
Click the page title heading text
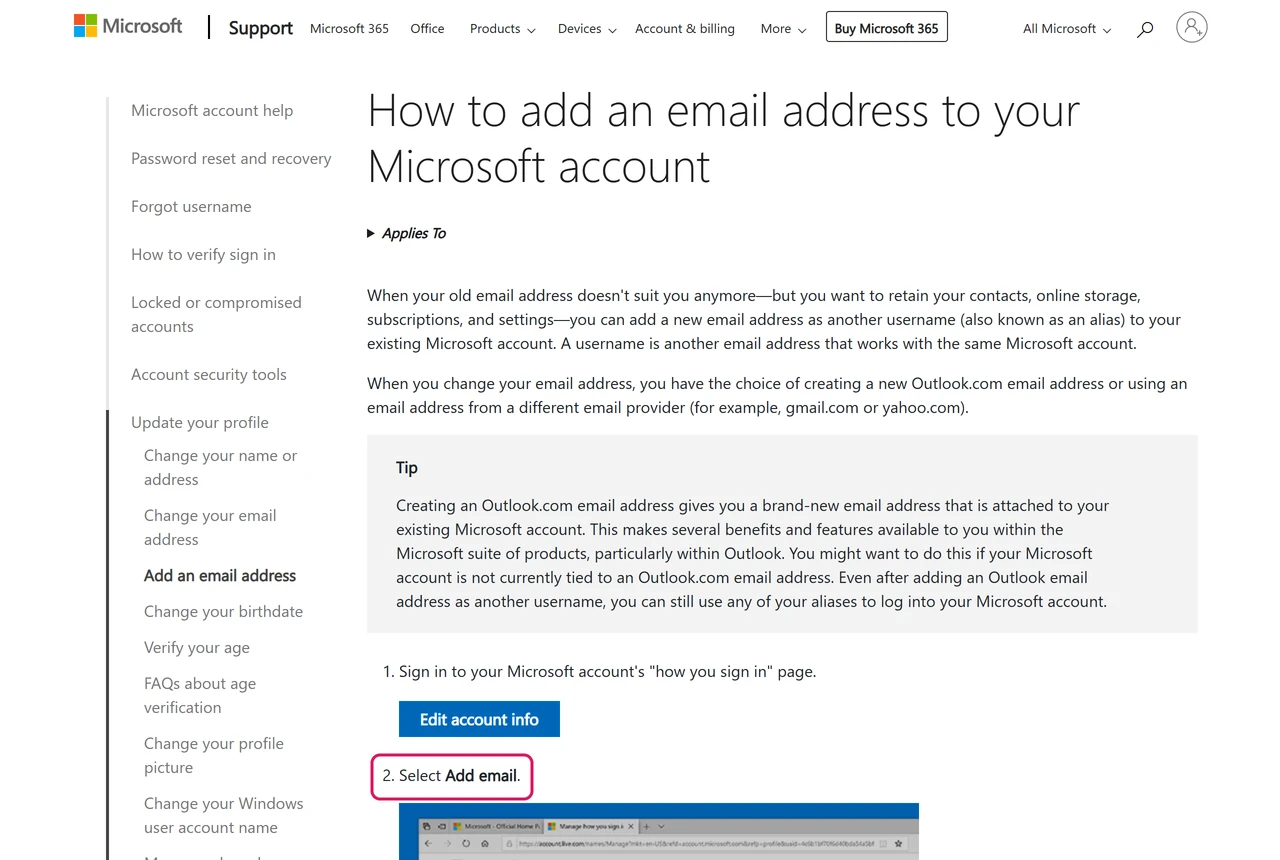point(724,138)
